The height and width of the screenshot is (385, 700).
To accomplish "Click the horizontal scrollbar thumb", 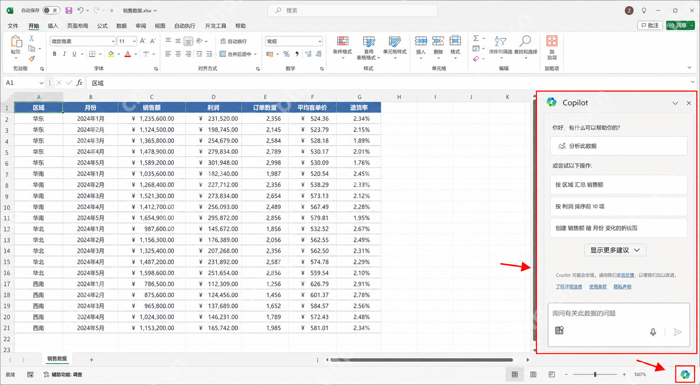I will [x=421, y=360].
